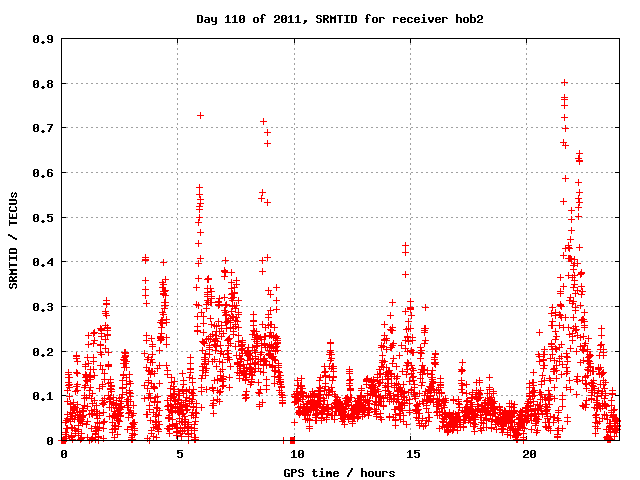Click the 0.2 y-axis tick label
The image size is (640, 480).
point(44,351)
